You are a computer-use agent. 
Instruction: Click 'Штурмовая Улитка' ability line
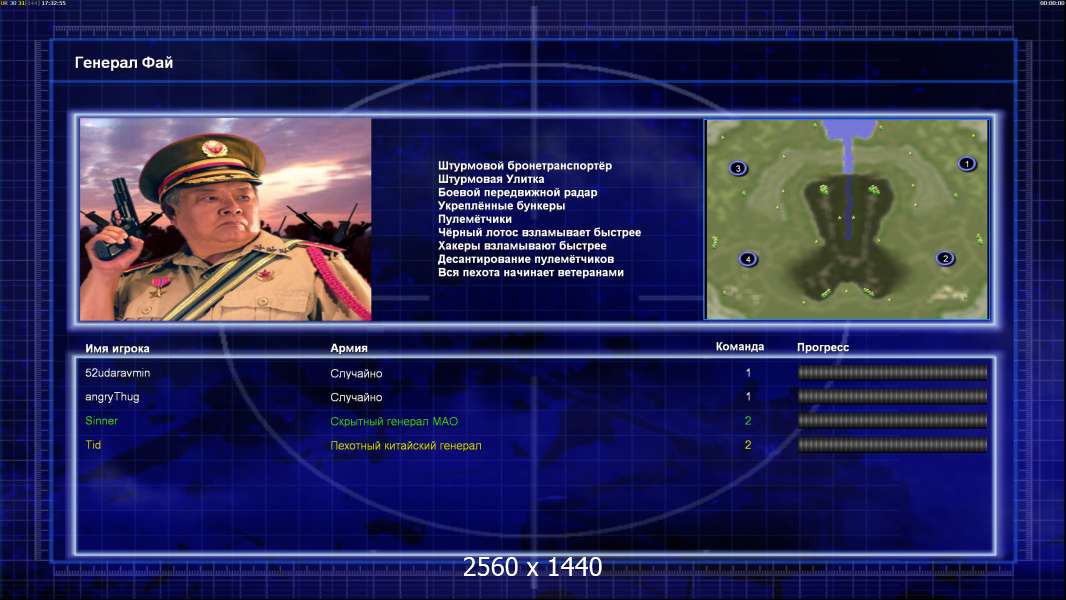tap(491, 179)
